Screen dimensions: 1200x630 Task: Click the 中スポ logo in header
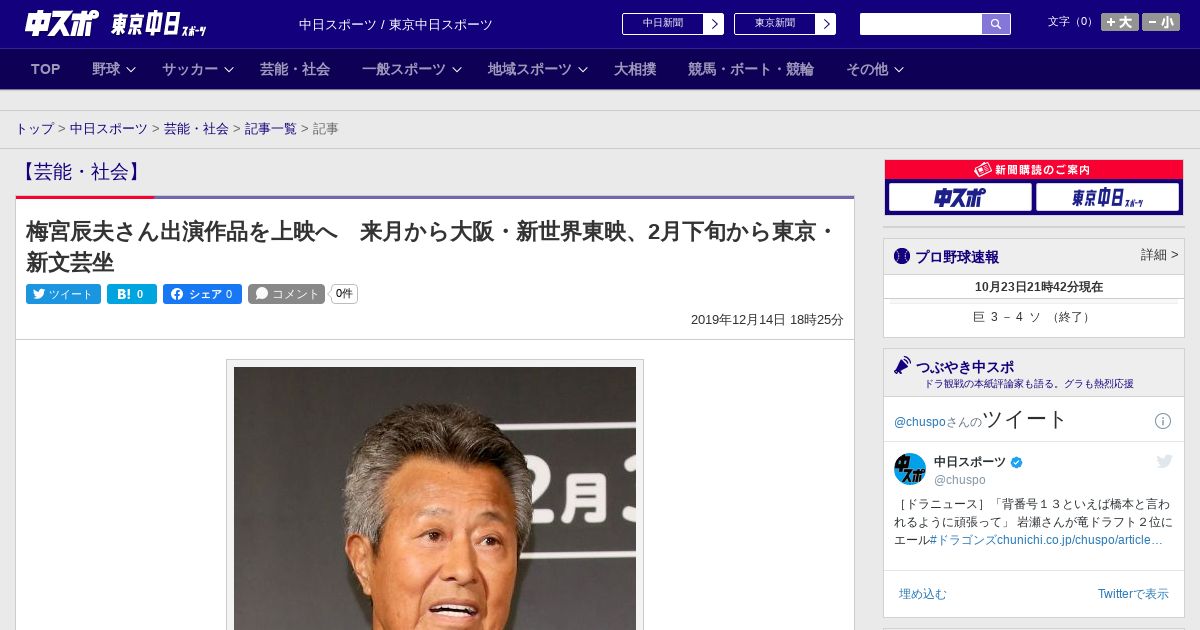(62, 23)
